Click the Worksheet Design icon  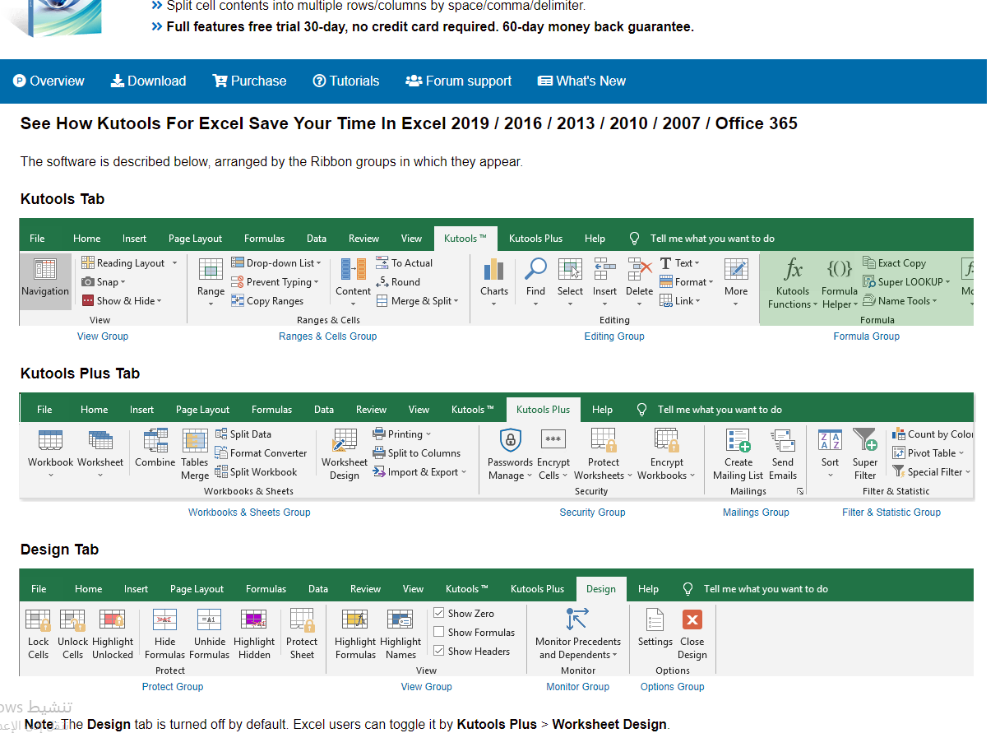(344, 440)
